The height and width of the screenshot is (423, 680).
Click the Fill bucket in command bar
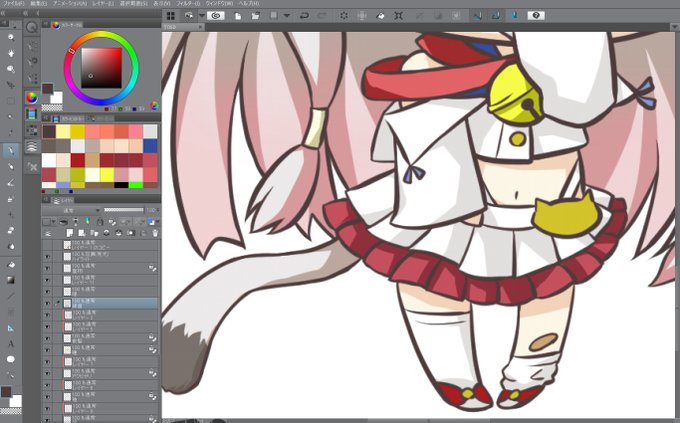pos(380,16)
